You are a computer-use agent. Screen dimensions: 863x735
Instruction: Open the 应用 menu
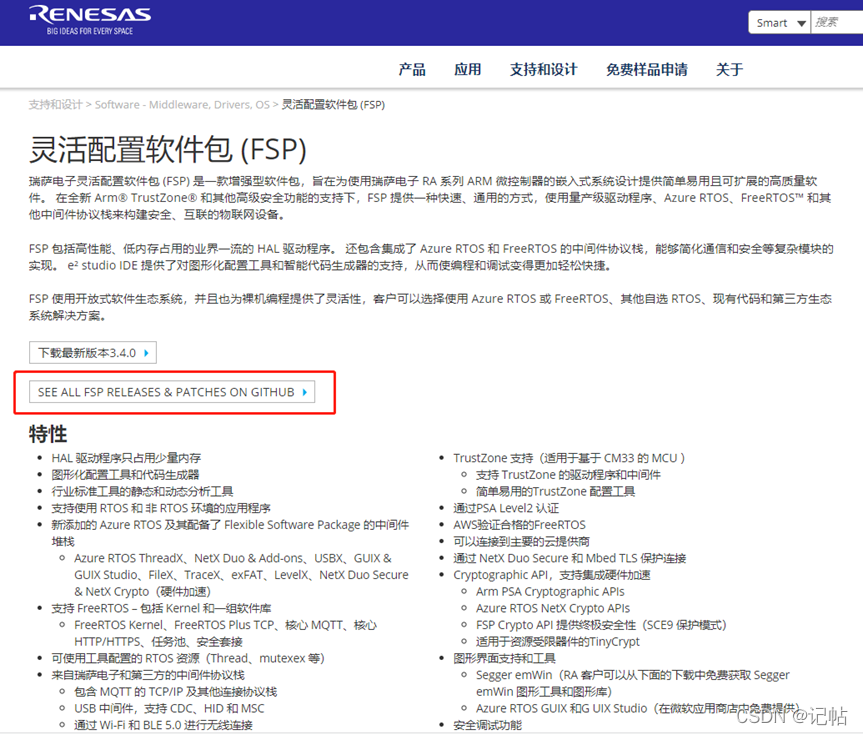[467, 69]
